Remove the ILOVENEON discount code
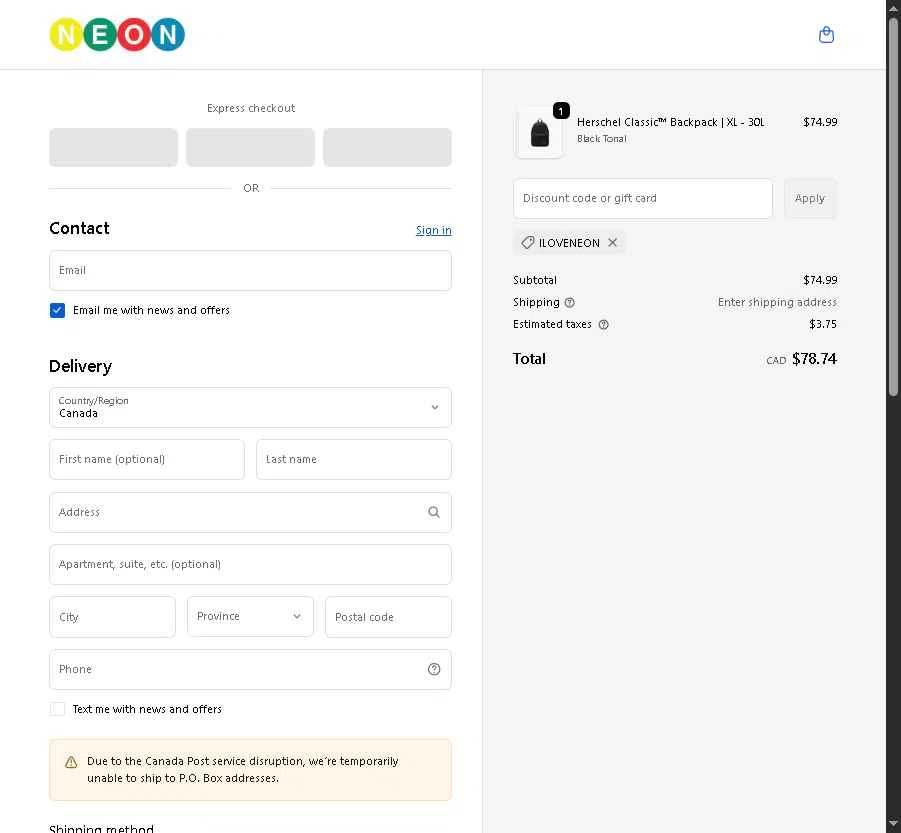901x833 pixels. point(613,242)
